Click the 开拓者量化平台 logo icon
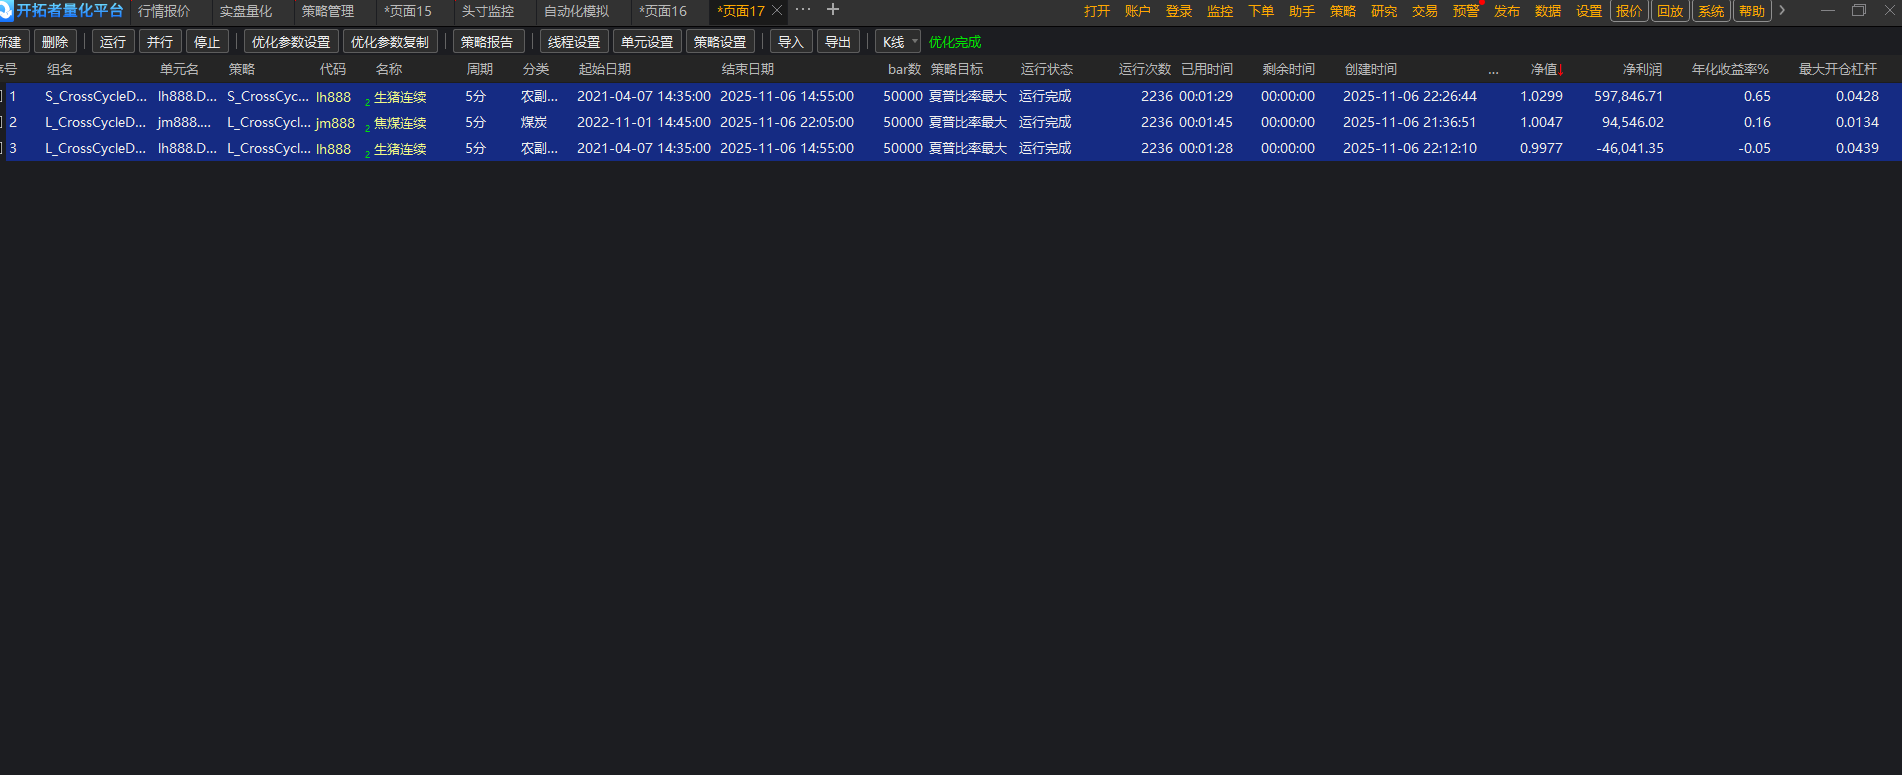This screenshot has height=775, width=1902. [5, 11]
